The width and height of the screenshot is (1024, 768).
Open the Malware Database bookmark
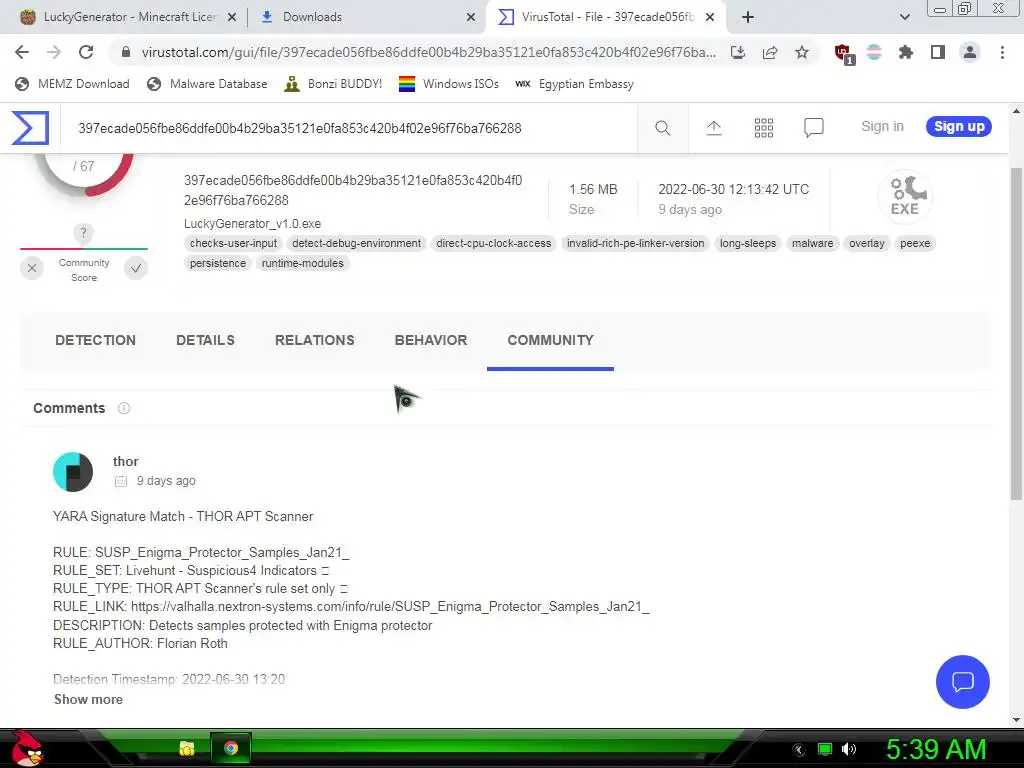(208, 84)
